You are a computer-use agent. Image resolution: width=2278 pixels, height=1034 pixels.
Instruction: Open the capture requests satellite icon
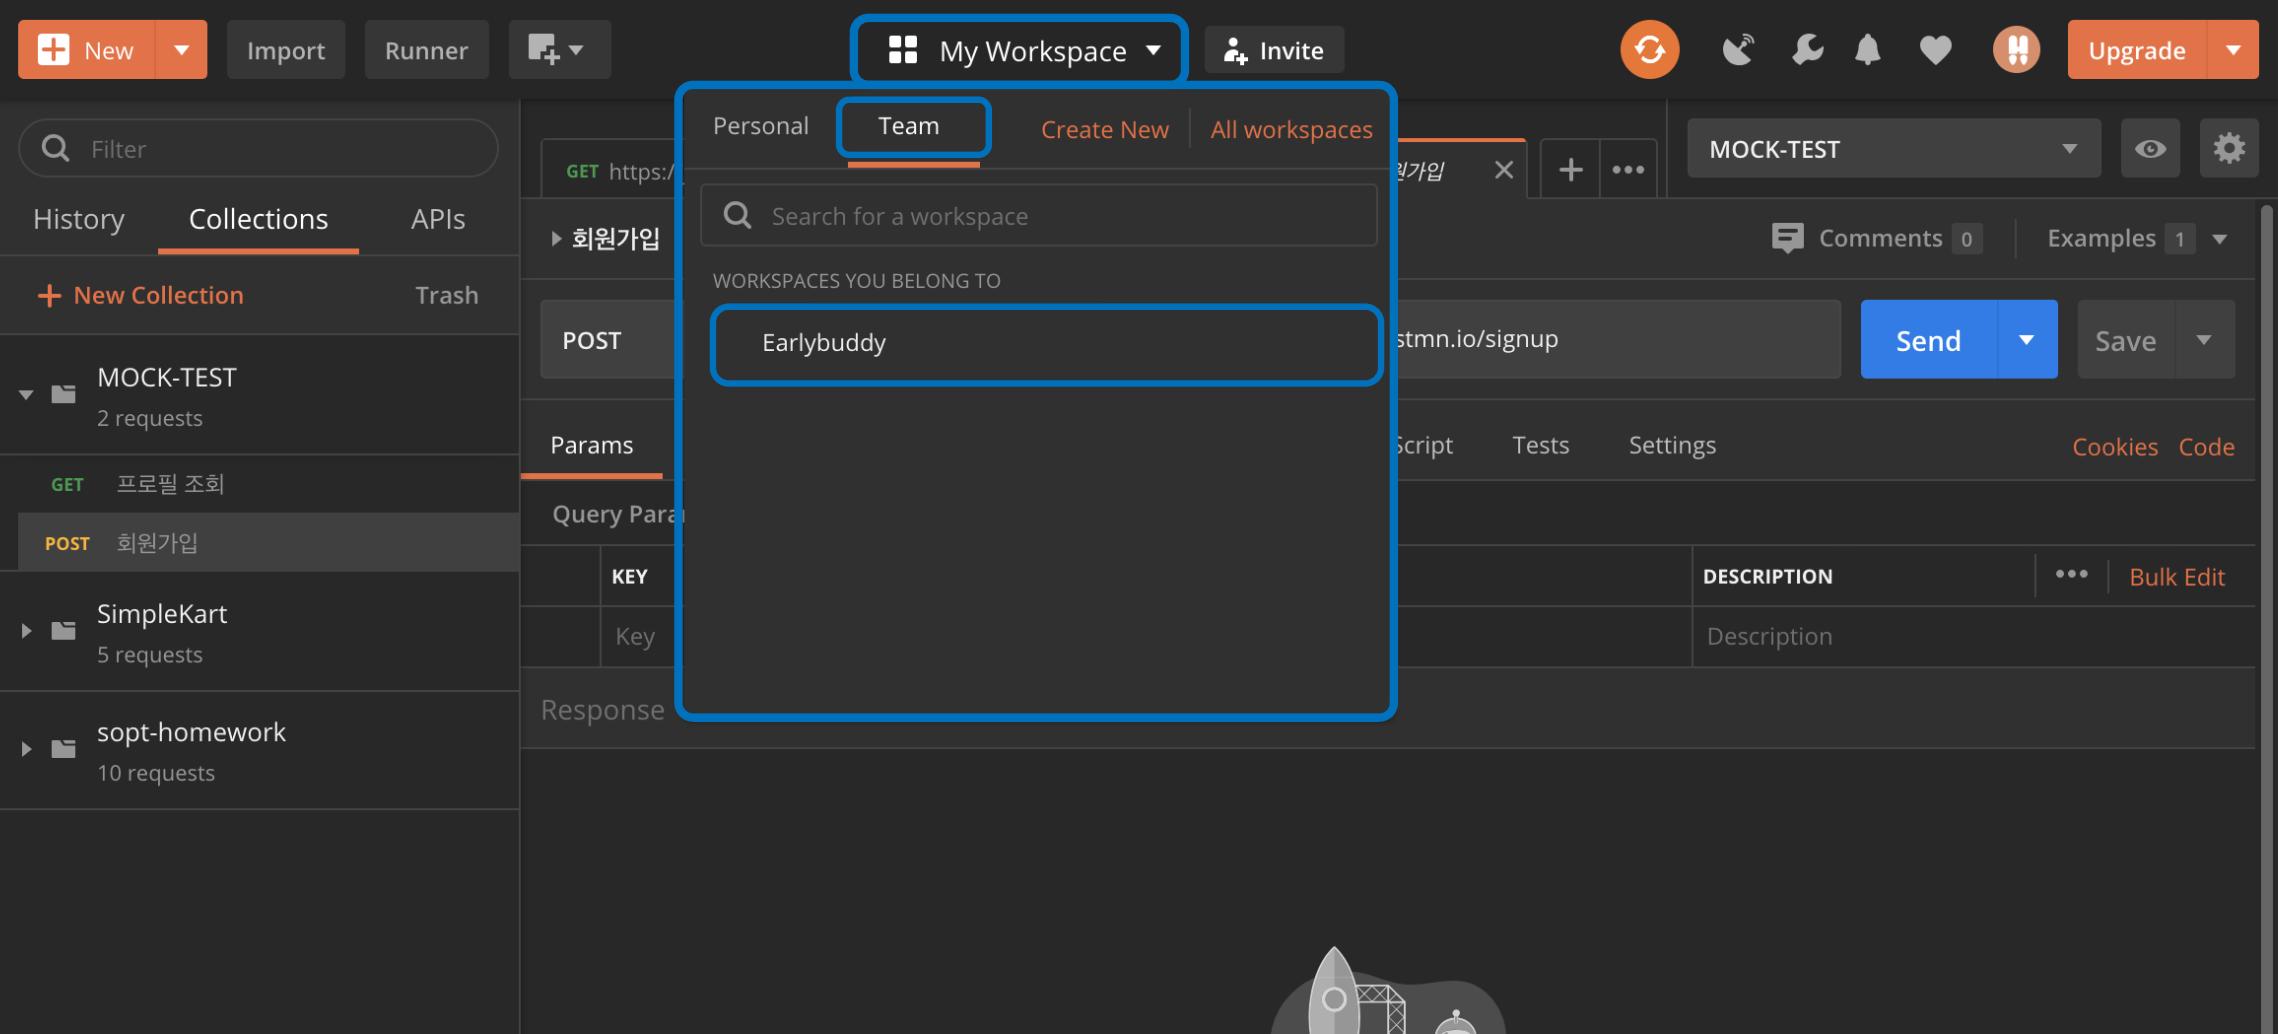click(1738, 49)
